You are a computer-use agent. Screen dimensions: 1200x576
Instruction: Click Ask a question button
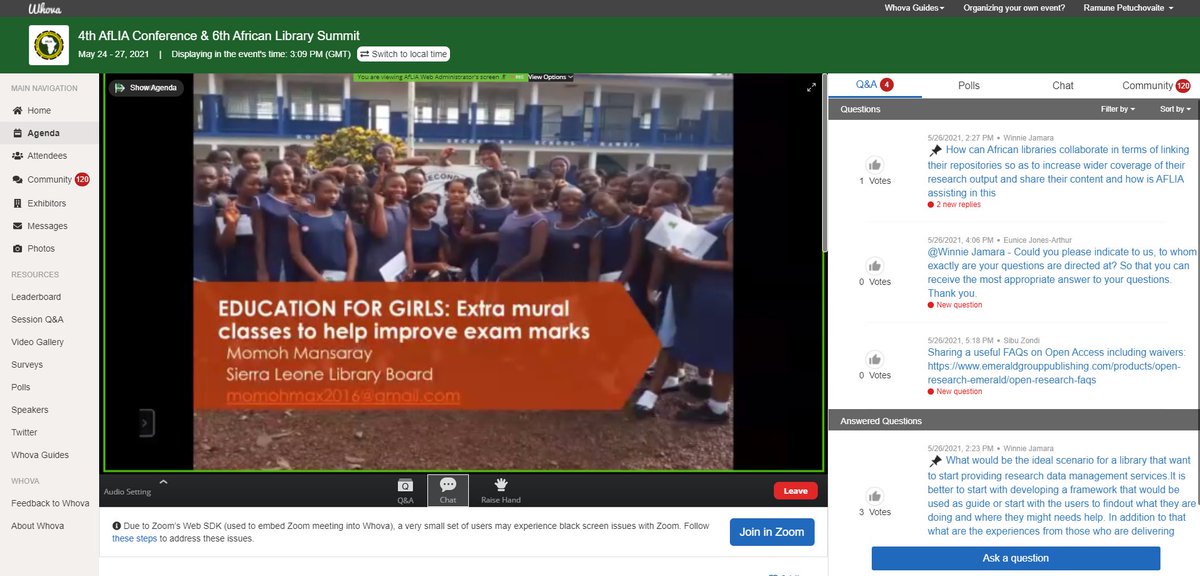pyautogui.click(x=1015, y=558)
